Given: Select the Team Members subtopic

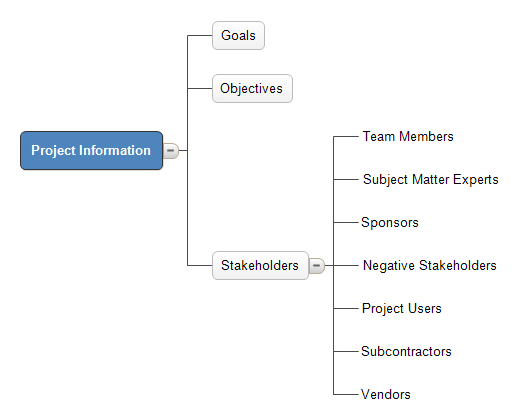Looking at the screenshot, I should pos(408,137).
